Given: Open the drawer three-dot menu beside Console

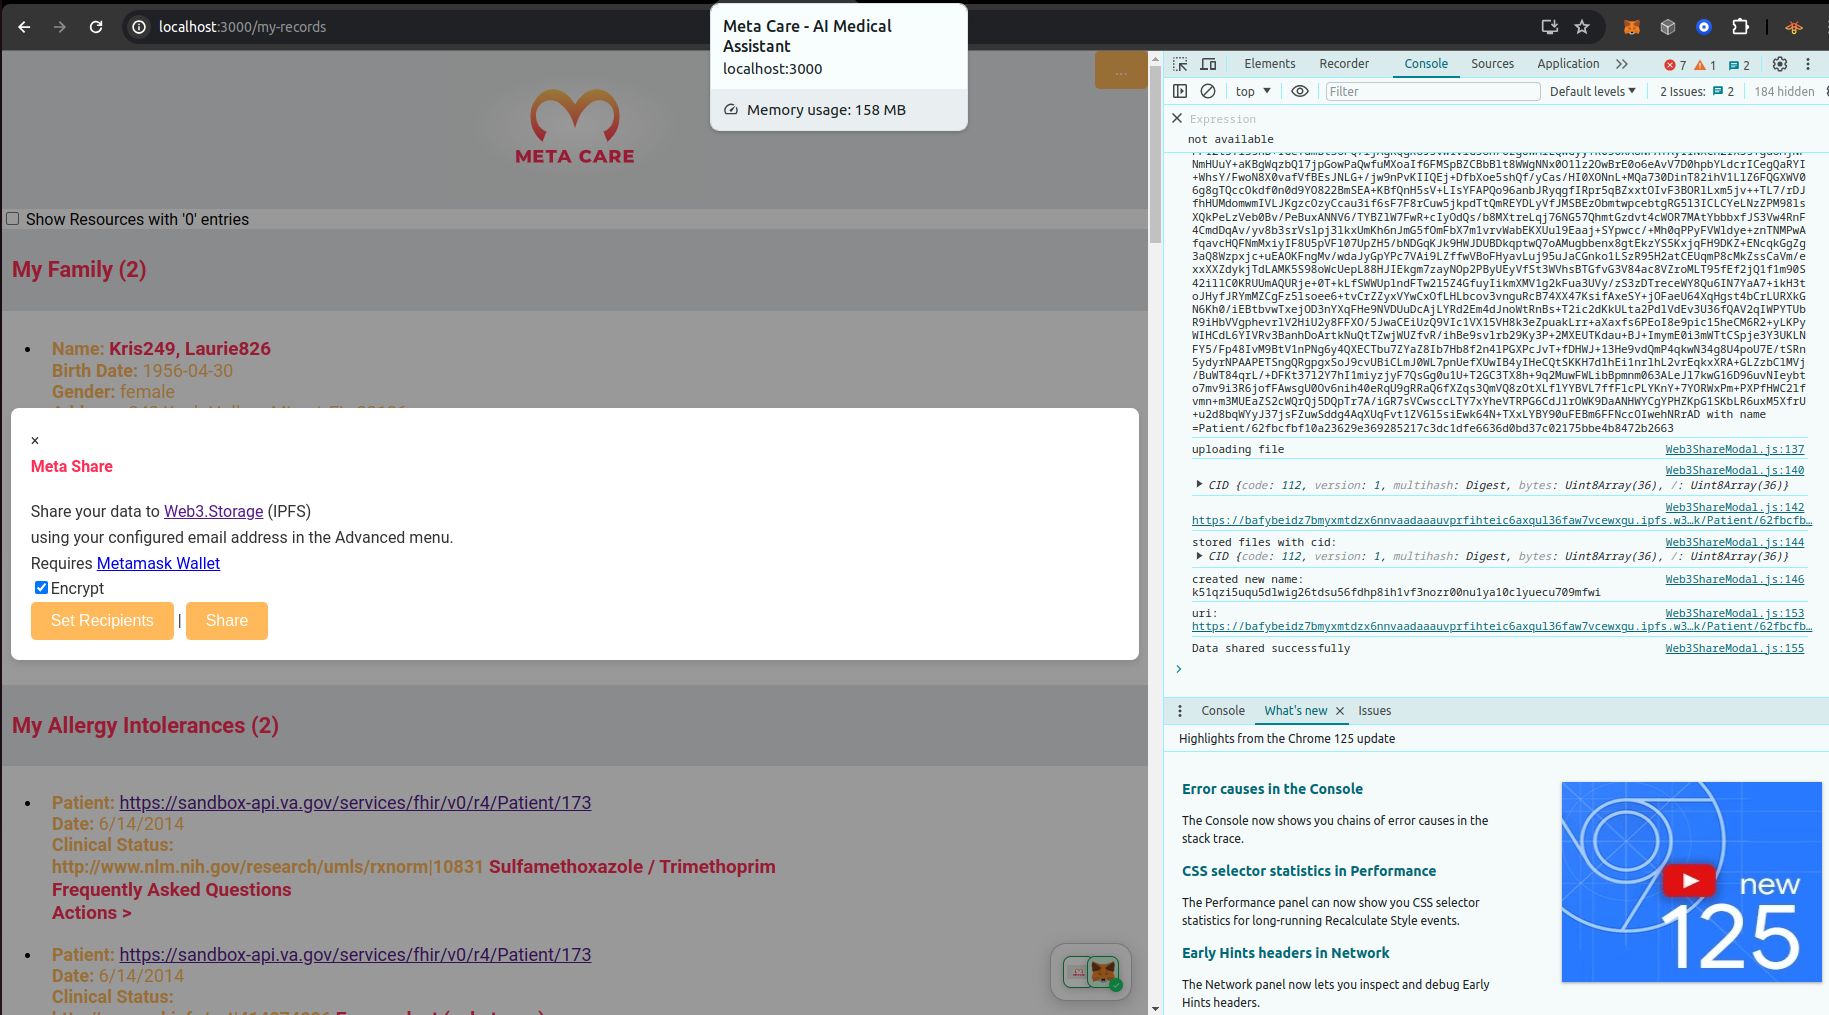Looking at the screenshot, I should click(1180, 711).
